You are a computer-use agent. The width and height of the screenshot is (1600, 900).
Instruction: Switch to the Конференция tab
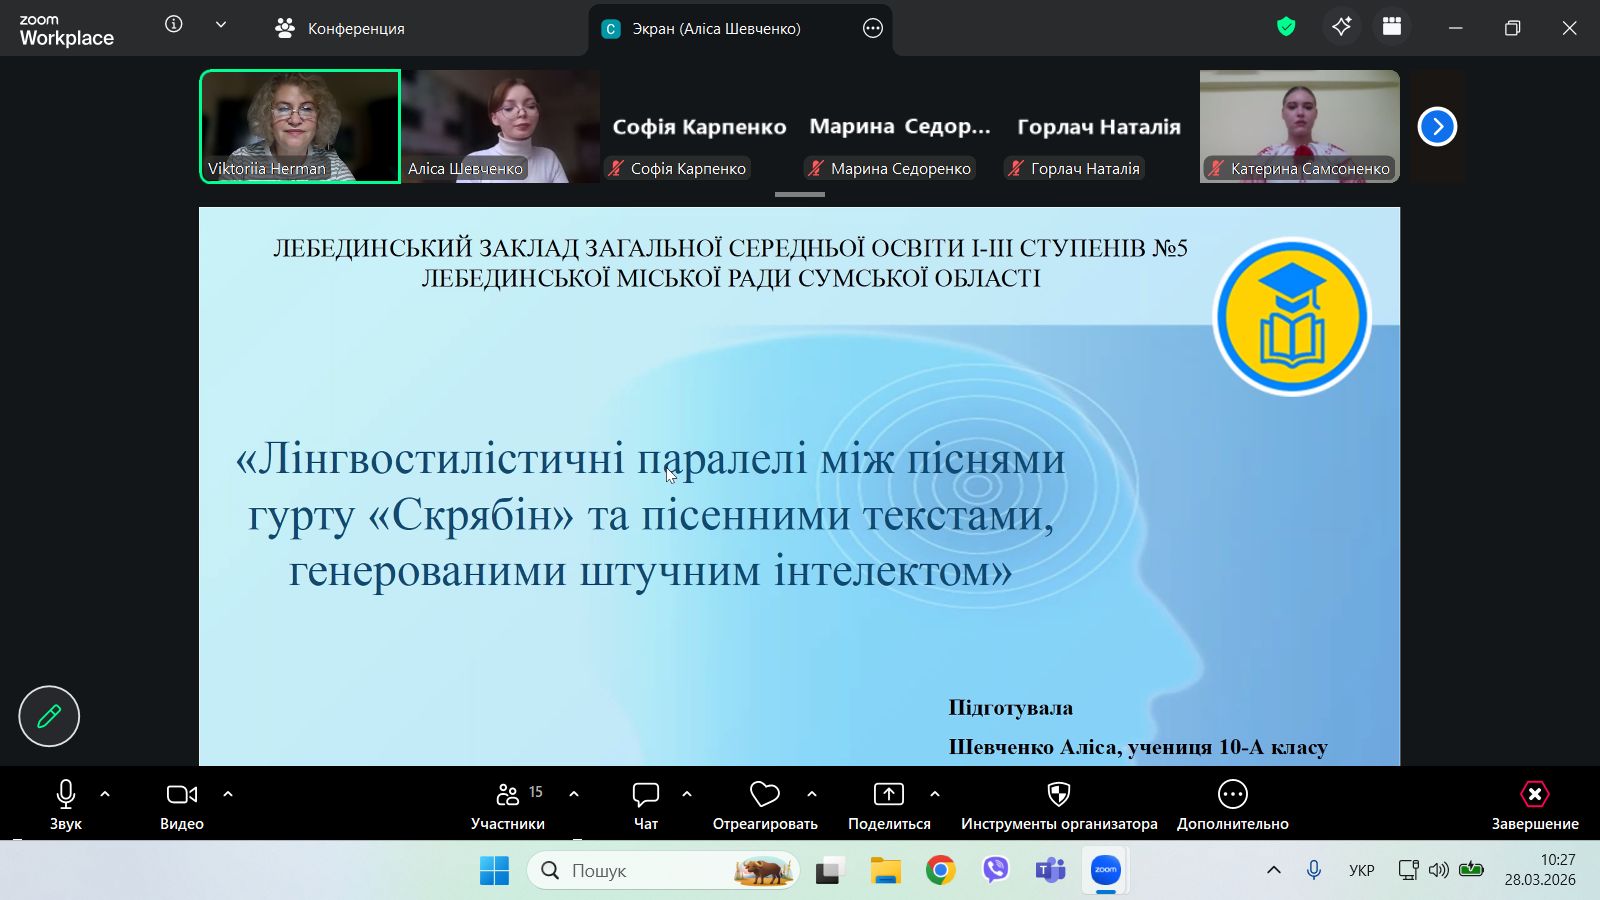click(x=340, y=29)
